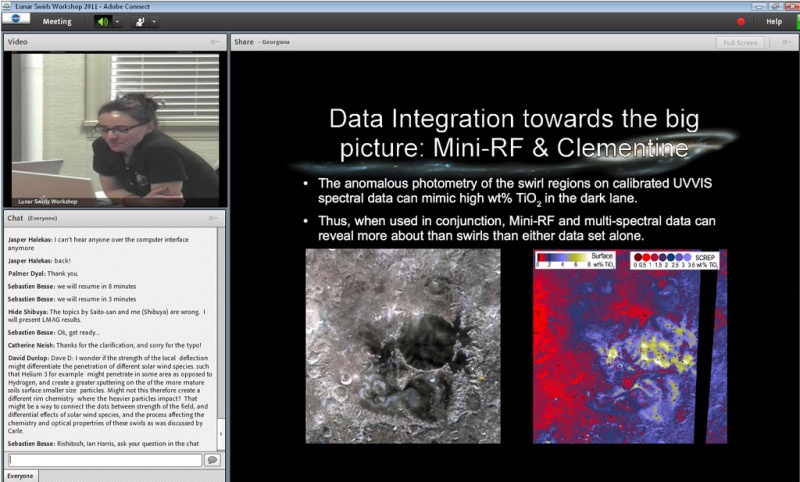
Task: Click the Adobe Connect window title bar icon
Action: pos(7,6)
